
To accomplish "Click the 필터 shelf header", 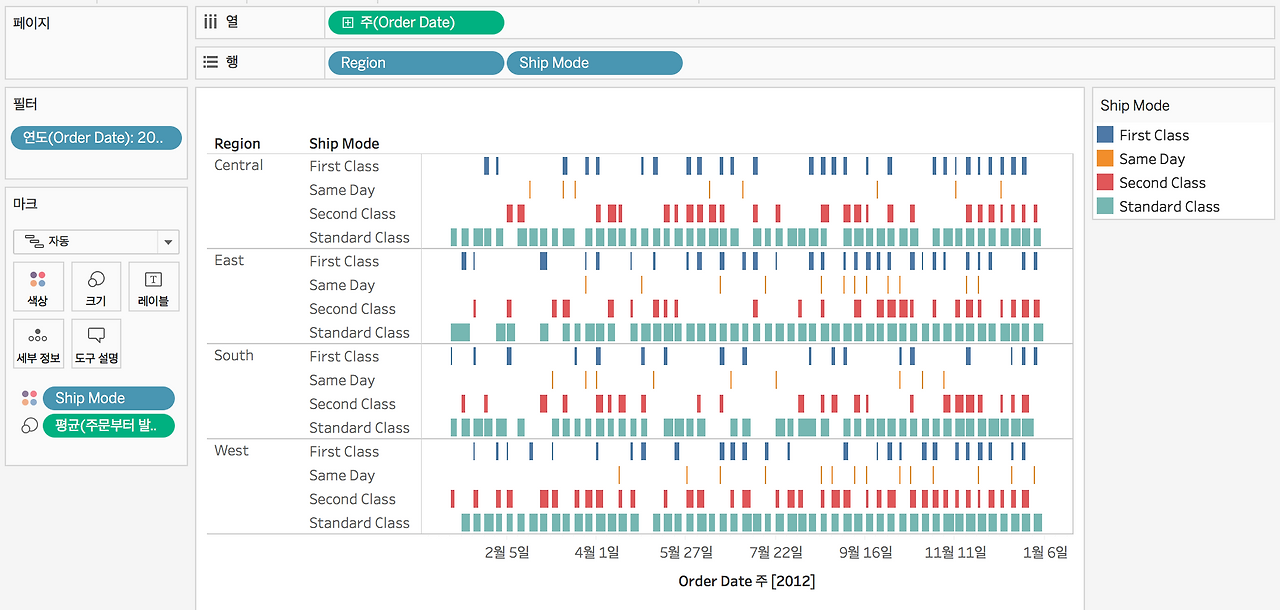I will tap(25, 104).
